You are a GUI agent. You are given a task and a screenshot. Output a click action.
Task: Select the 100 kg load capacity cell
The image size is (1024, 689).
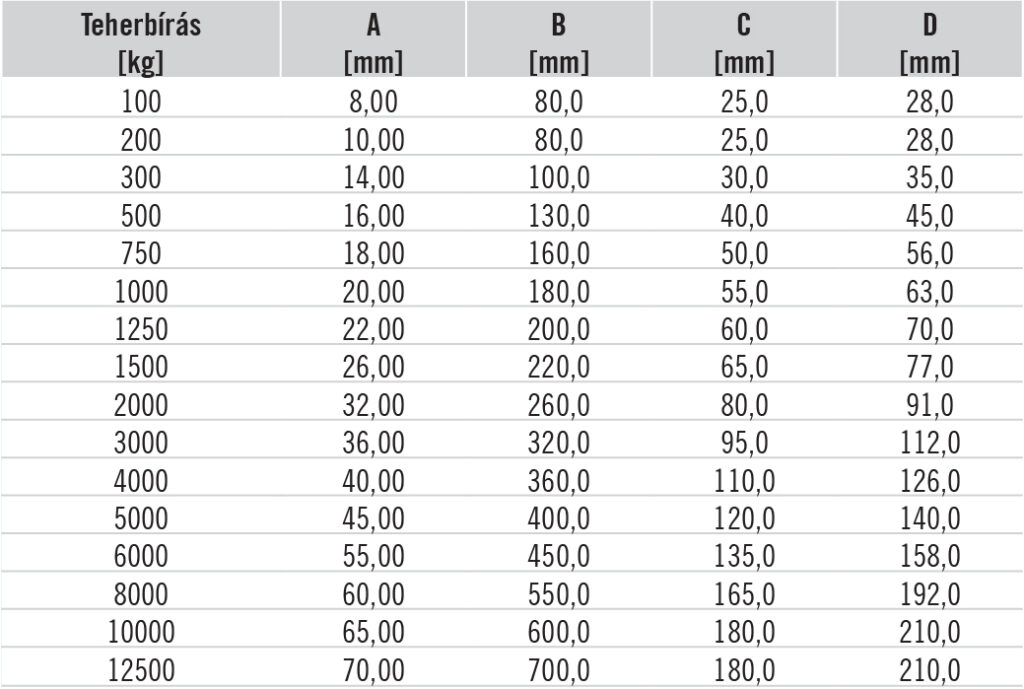pyautogui.click(x=141, y=102)
